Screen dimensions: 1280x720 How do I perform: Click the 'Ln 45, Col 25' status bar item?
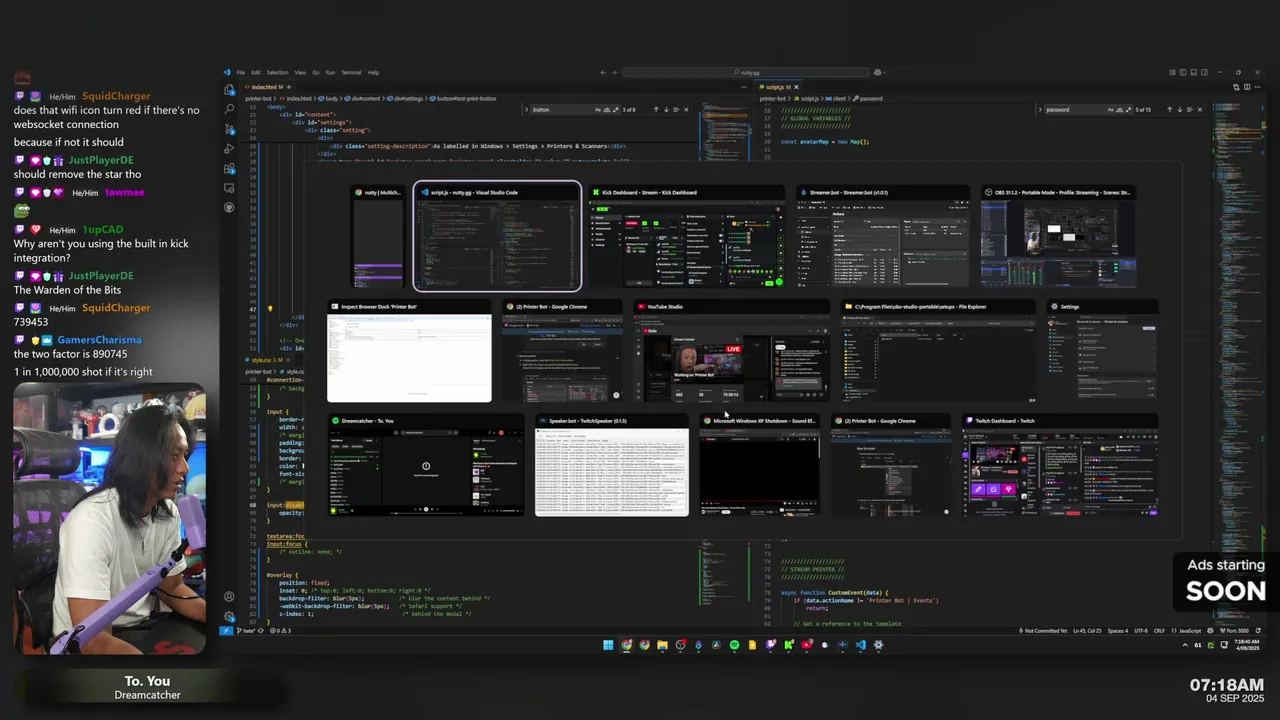click(1087, 631)
